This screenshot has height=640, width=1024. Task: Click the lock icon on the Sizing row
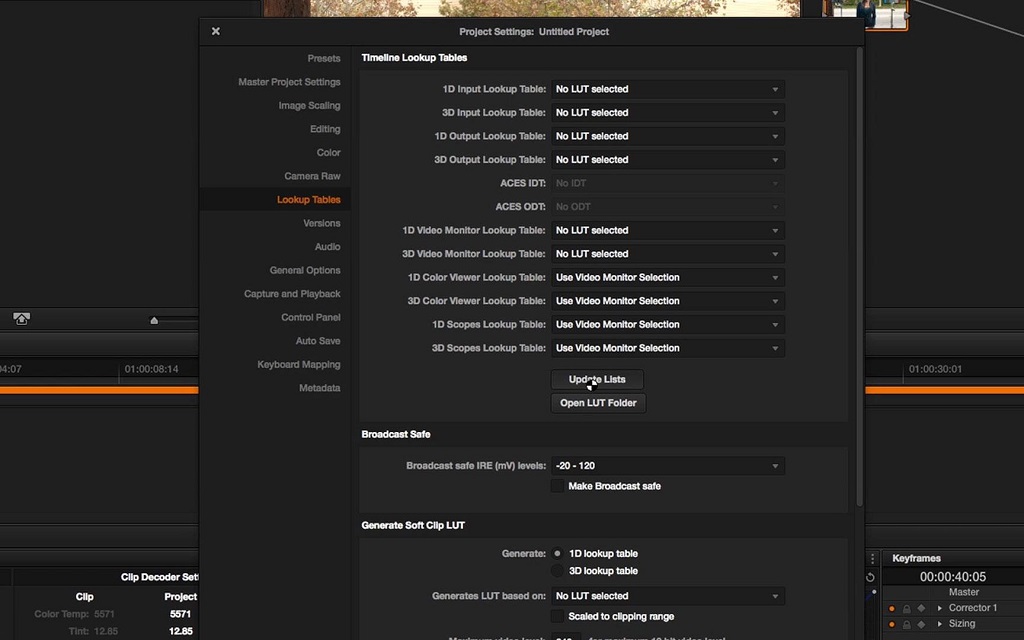click(x=906, y=624)
